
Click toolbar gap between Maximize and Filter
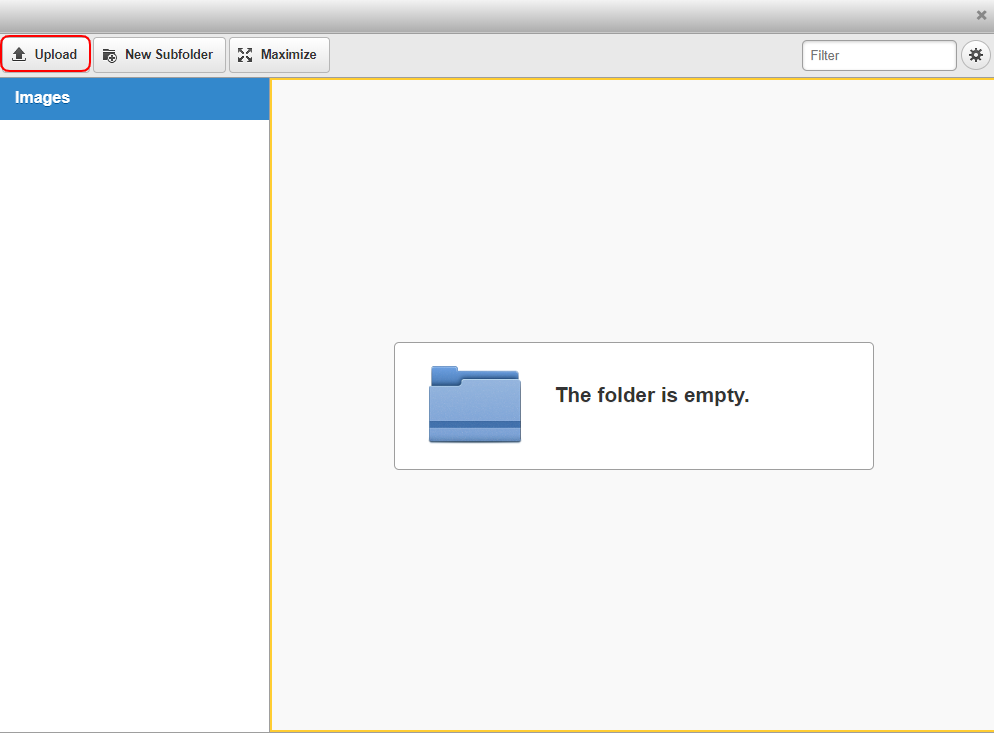565,55
